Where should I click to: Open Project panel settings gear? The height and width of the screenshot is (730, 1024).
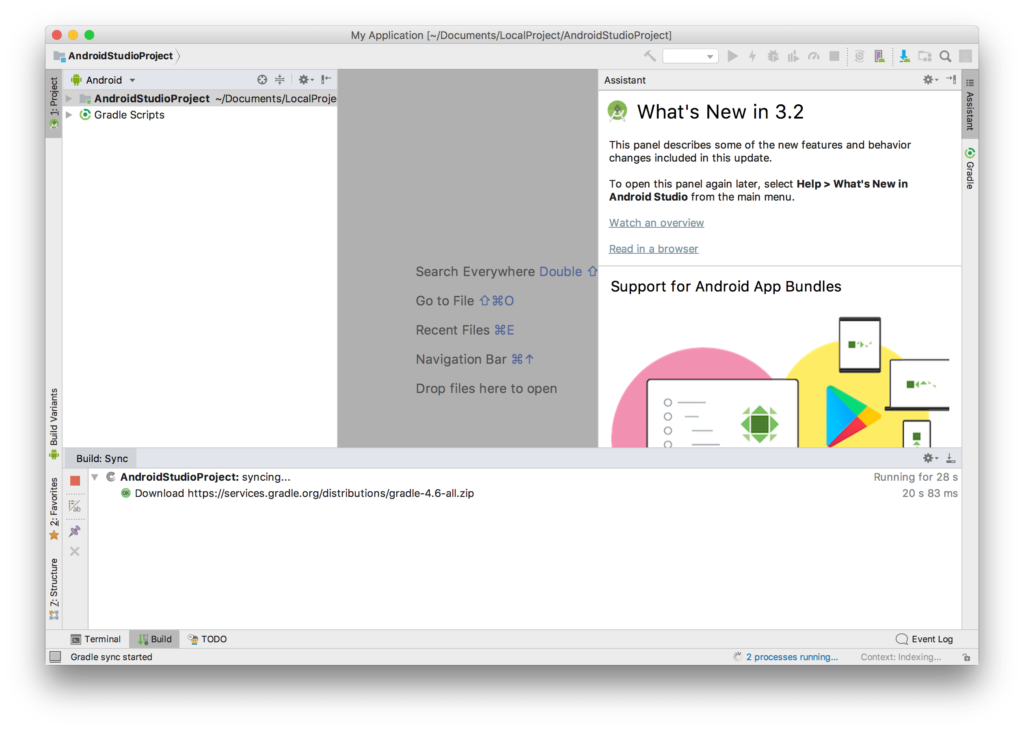(x=304, y=80)
